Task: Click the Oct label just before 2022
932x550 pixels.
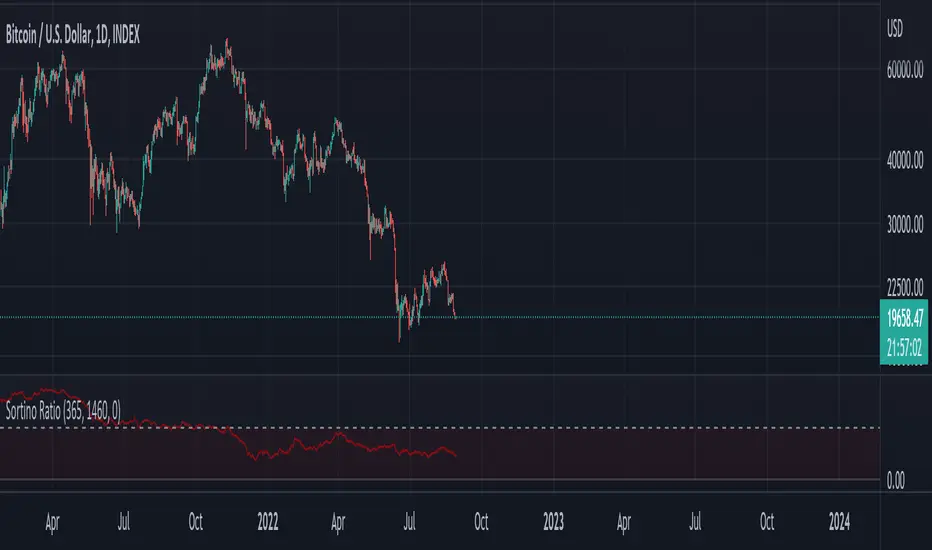Action: pyautogui.click(x=196, y=521)
